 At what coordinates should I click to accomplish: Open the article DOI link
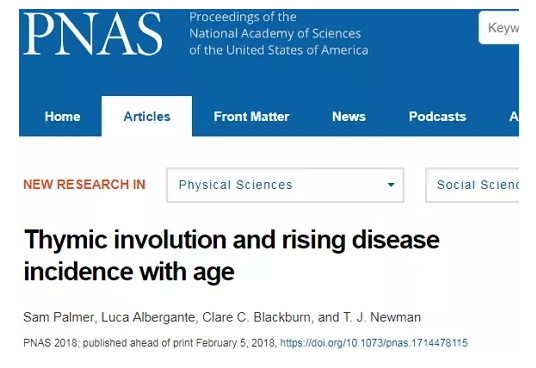pyautogui.click(x=374, y=343)
